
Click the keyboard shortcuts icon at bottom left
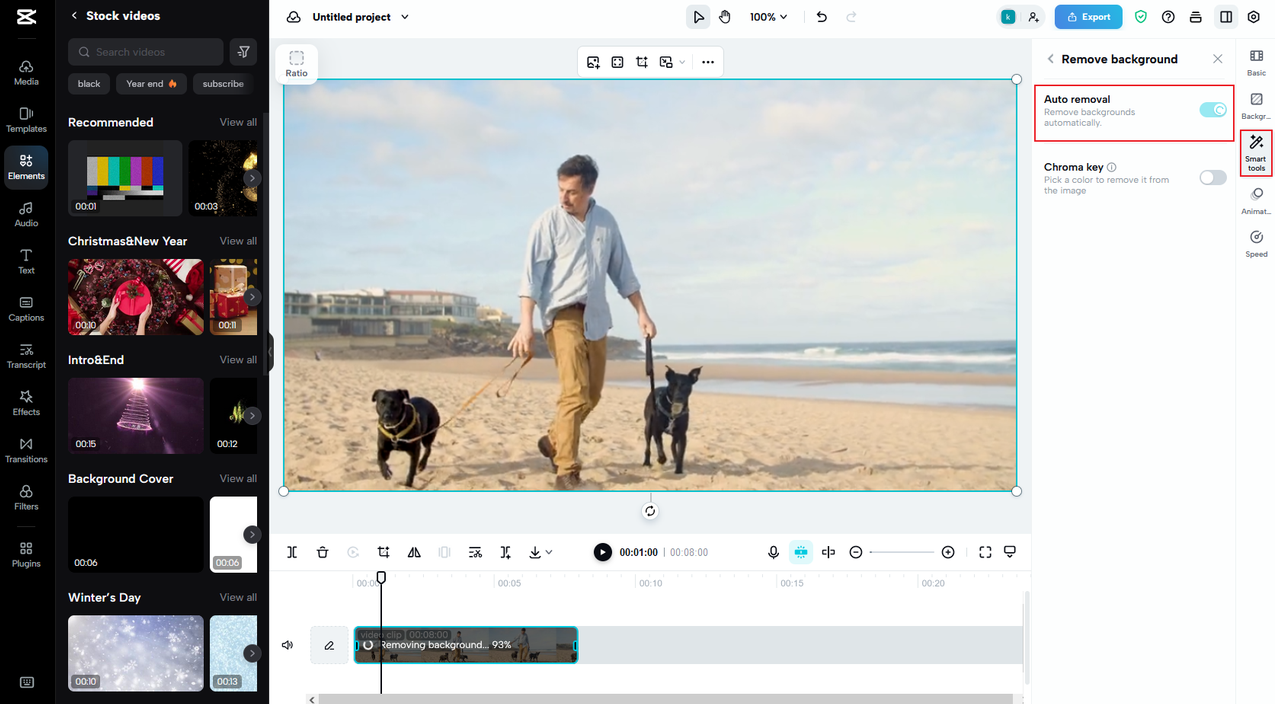point(26,682)
